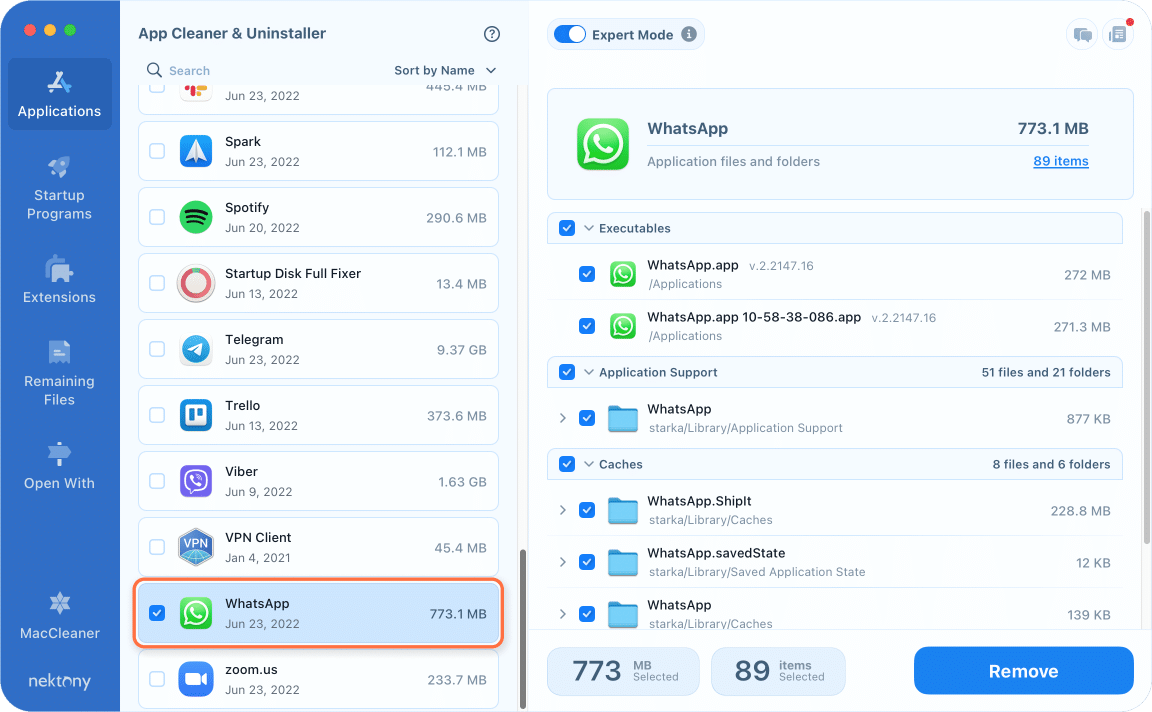Uncheck the Executables group checkbox
The image size is (1152, 712).
coord(567,228)
